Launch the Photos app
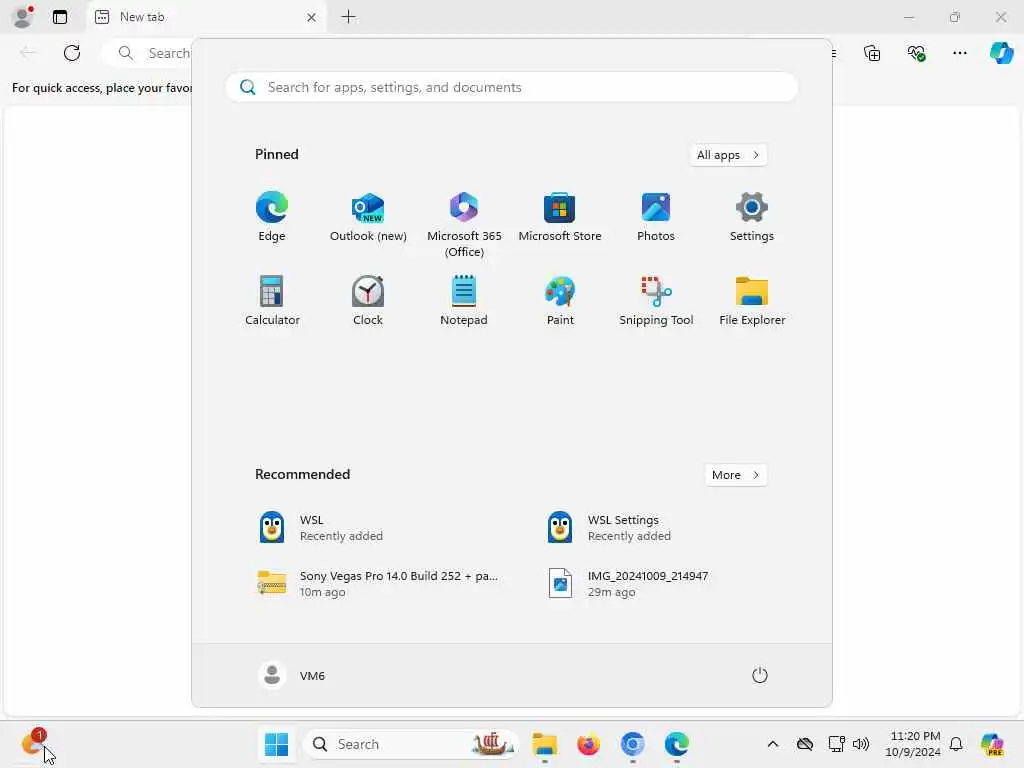The image size is (1024, 768). pos(656,217)
